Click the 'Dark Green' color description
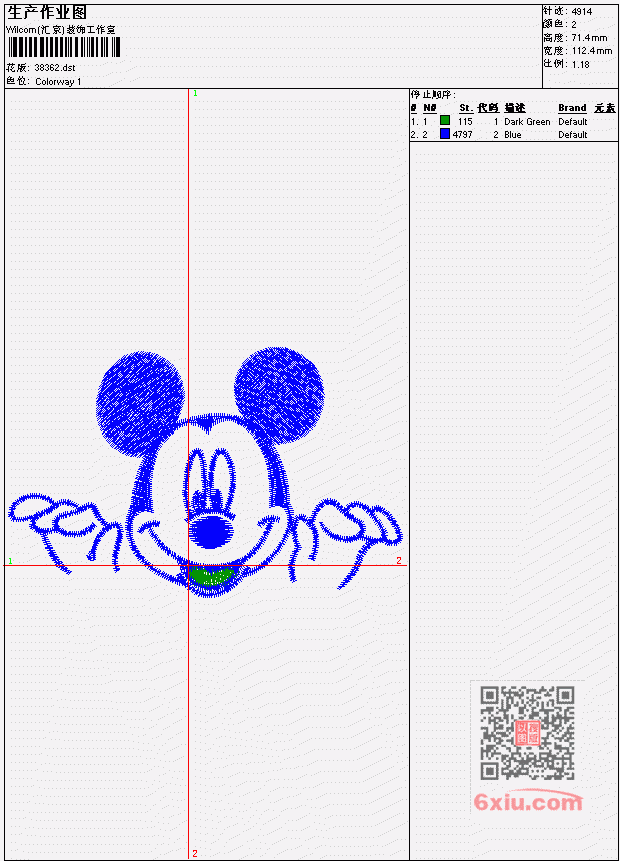620x861 pixels. coord(527,121)
